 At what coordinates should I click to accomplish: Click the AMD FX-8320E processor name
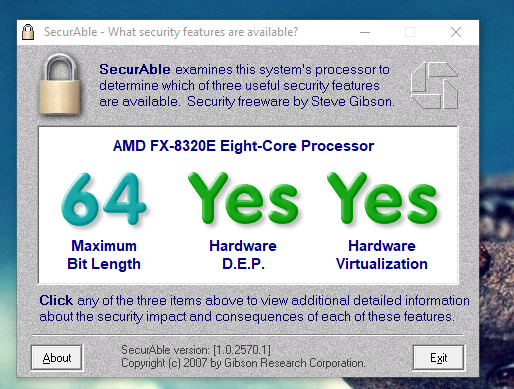[x=244, y=146]
